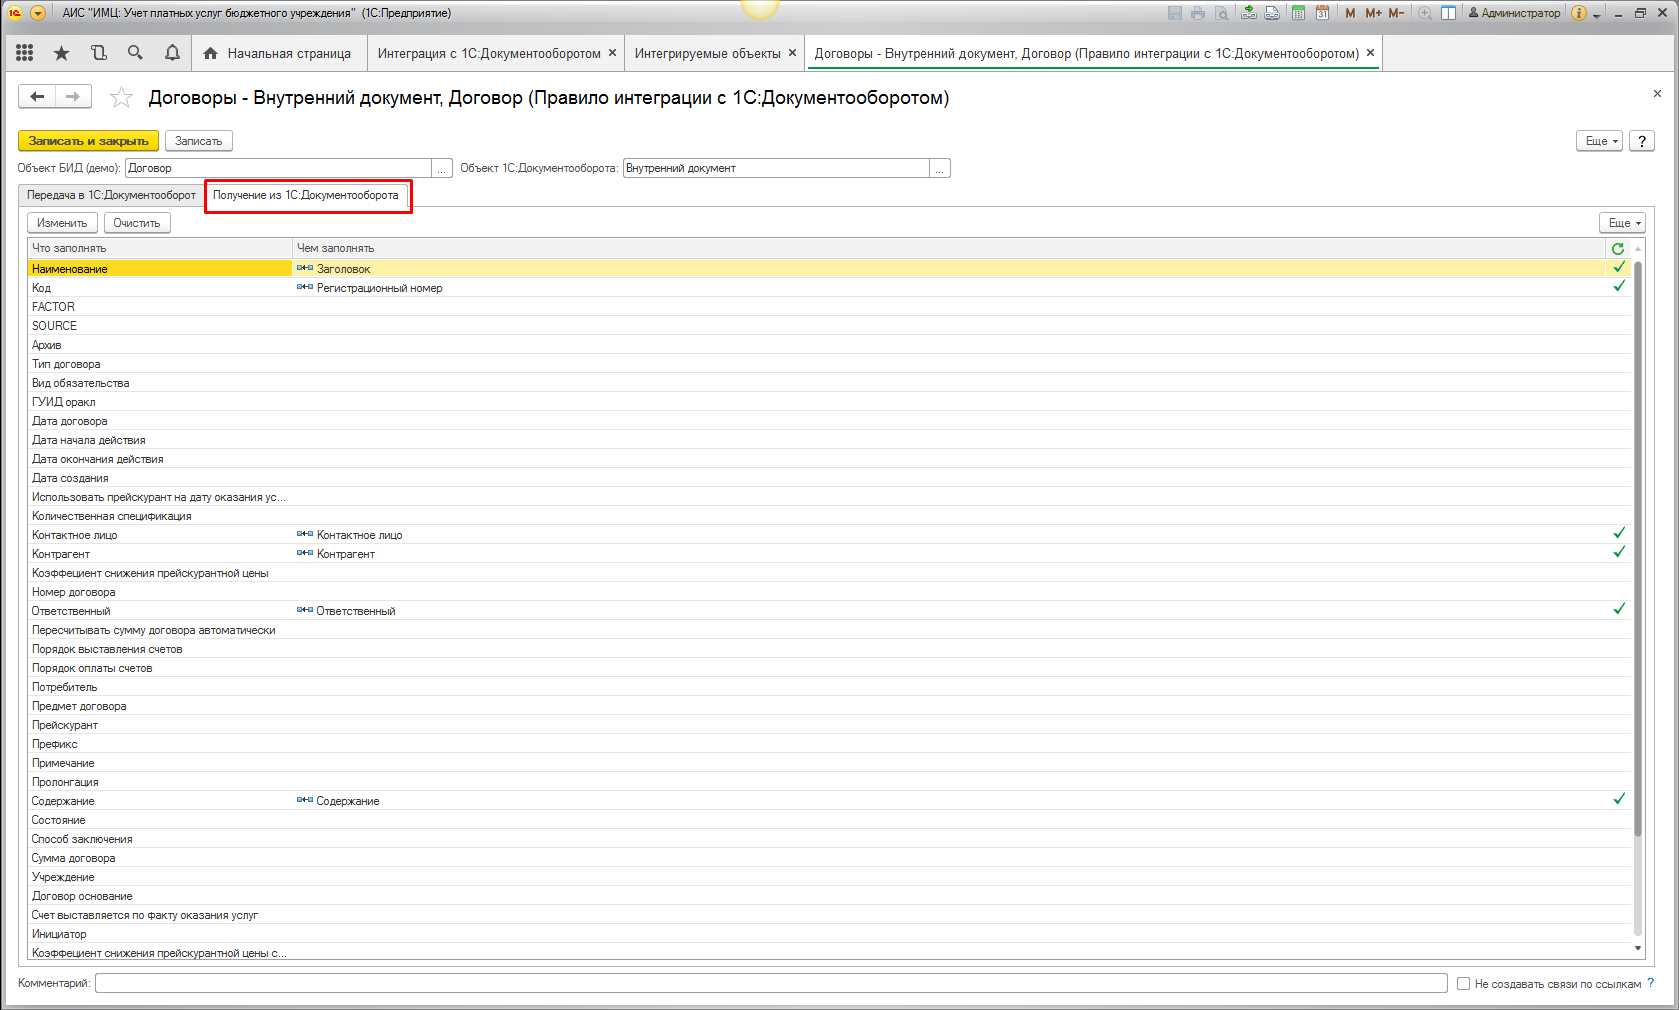Click the back arrow navigation button
1679x1010 pixels.
(x=37, y=96)
